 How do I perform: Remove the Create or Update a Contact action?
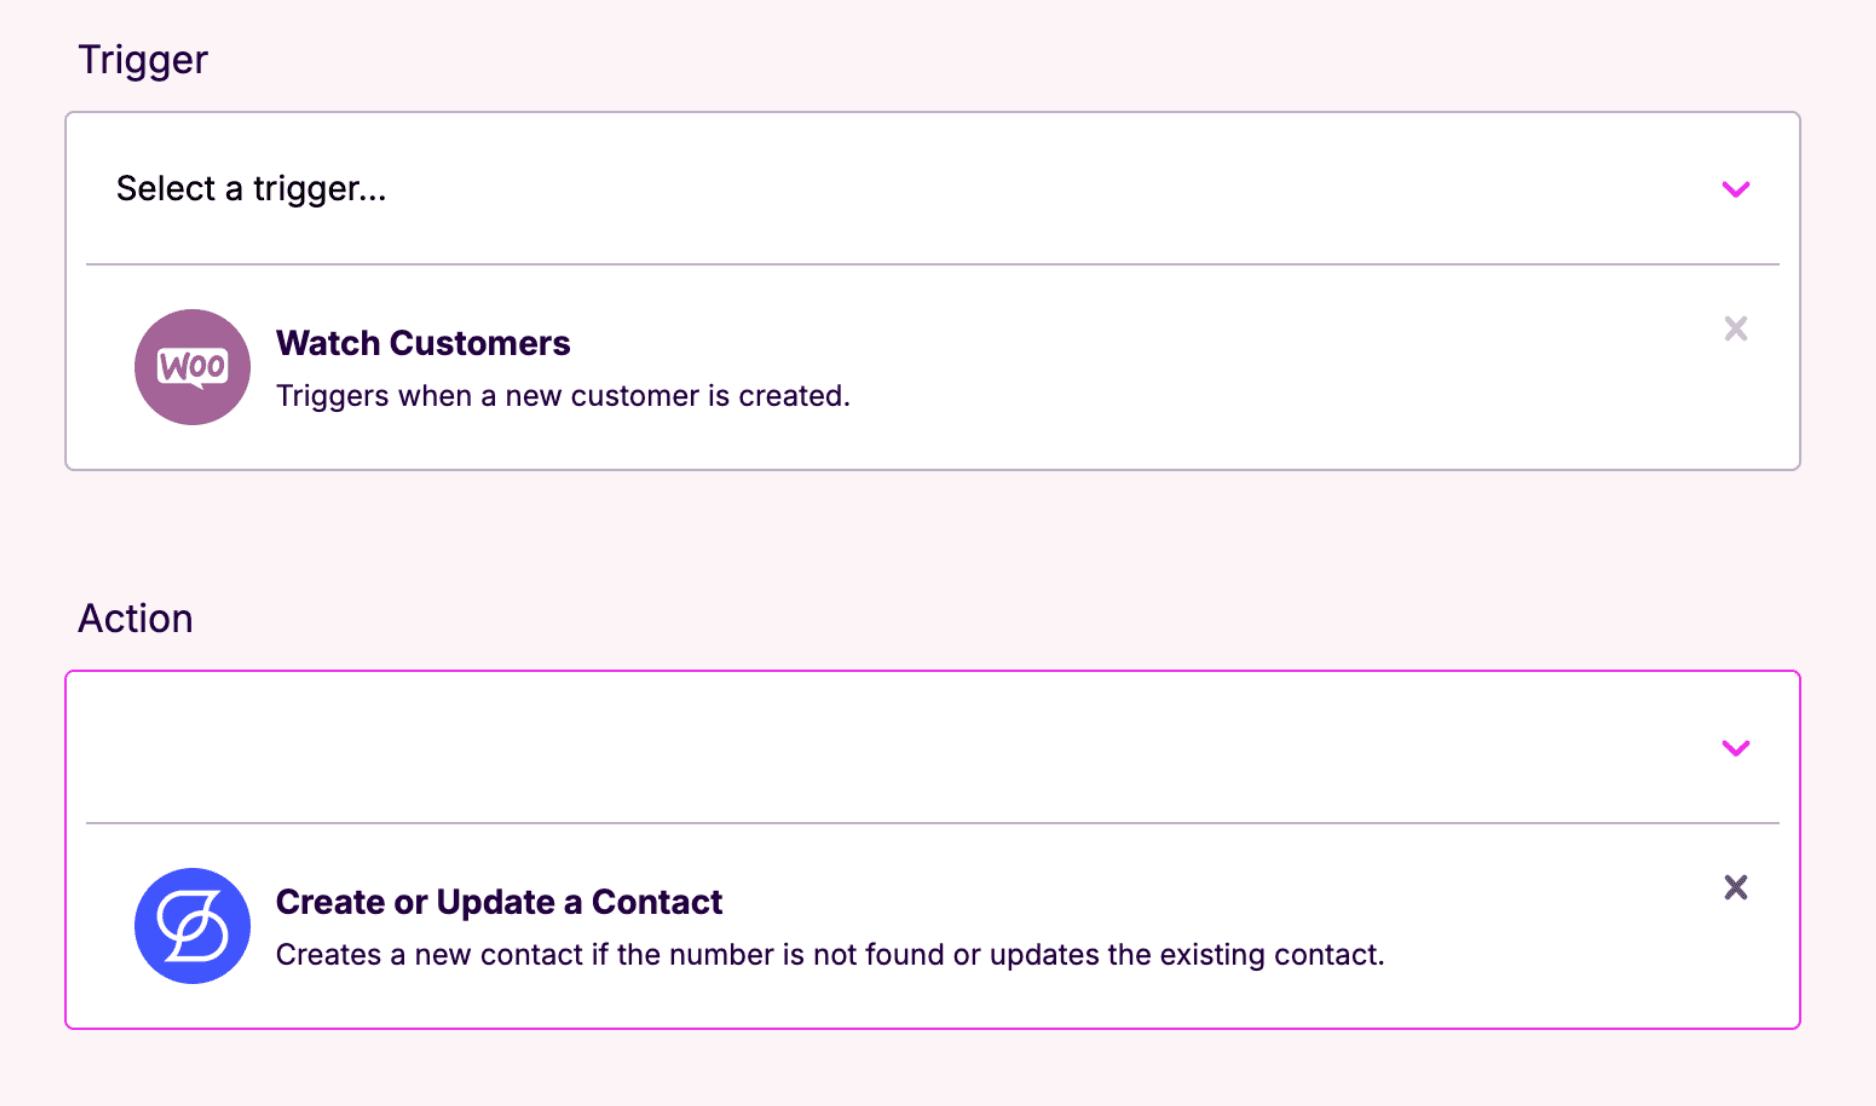point(1735,888)
